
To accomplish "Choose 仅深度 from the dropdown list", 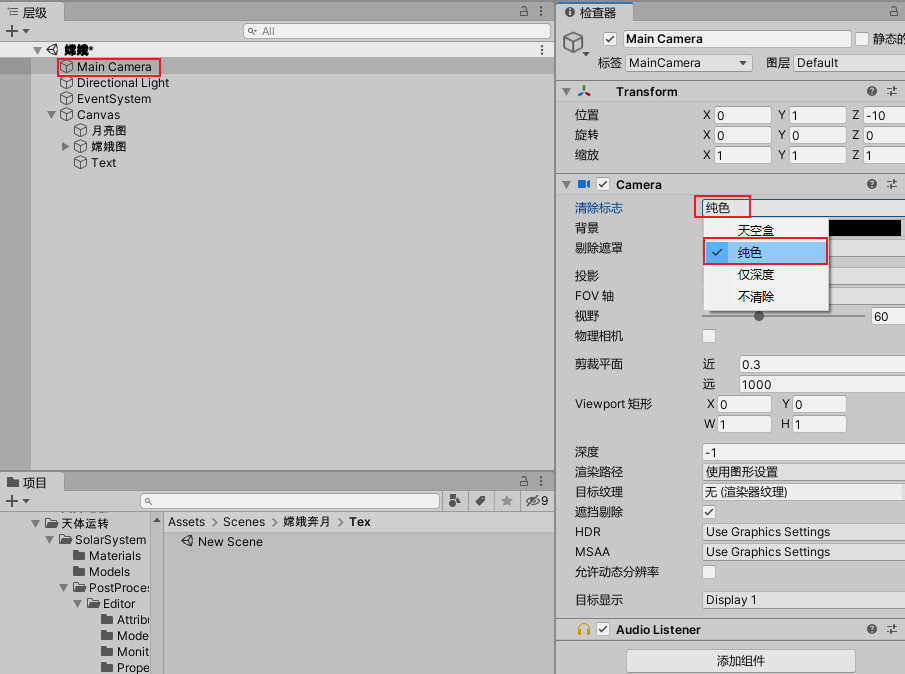I will coord(766,275).
